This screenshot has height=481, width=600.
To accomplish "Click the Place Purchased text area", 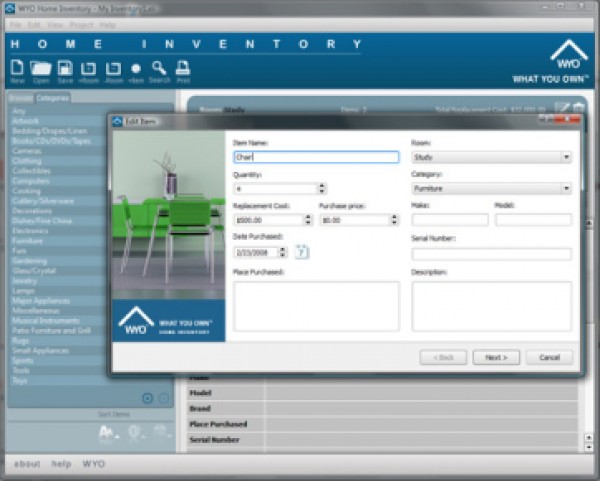I will pos(316,306).
